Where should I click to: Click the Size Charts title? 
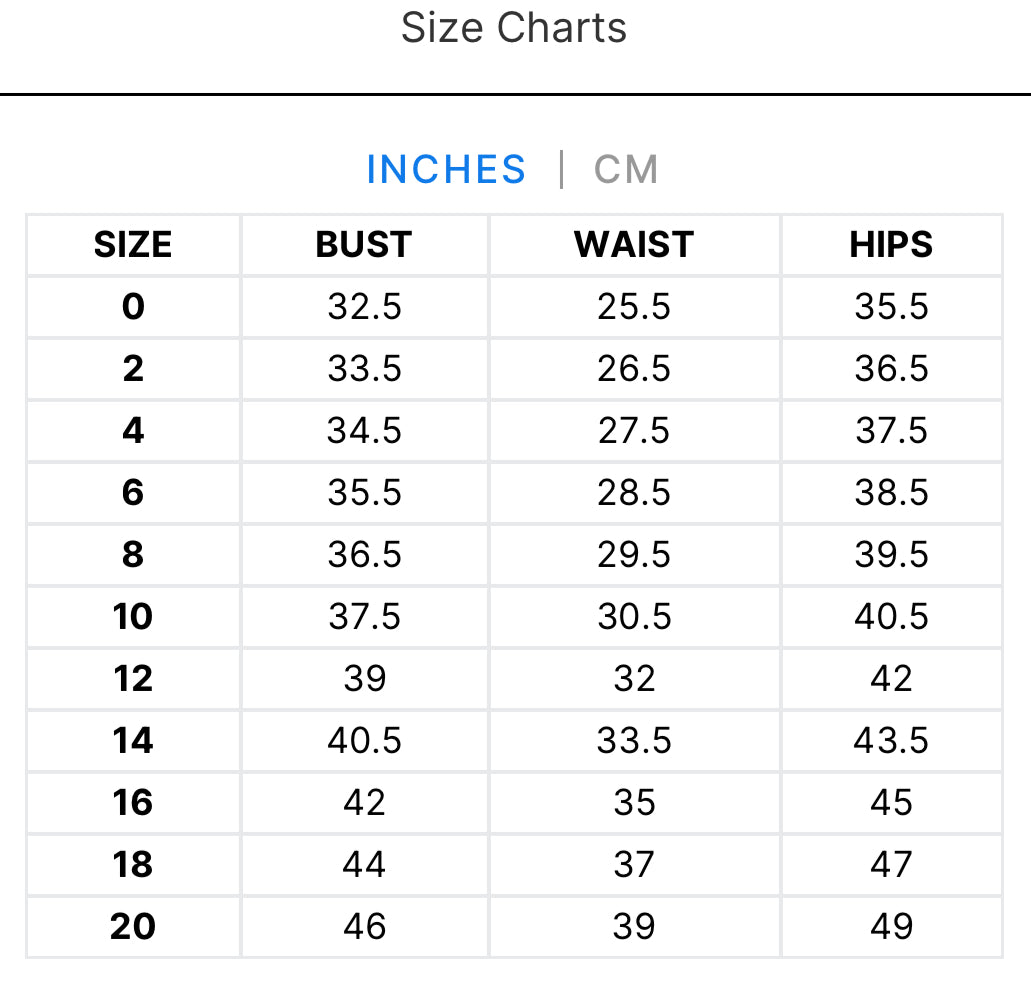pos(514,28)
